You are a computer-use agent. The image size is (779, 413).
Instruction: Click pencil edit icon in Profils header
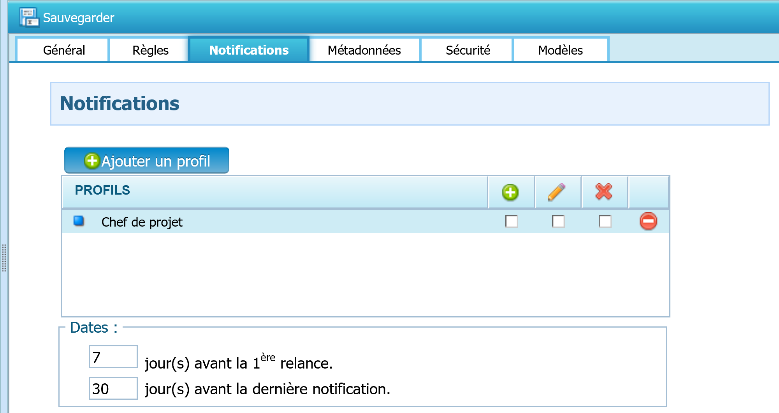pos(557,192)
